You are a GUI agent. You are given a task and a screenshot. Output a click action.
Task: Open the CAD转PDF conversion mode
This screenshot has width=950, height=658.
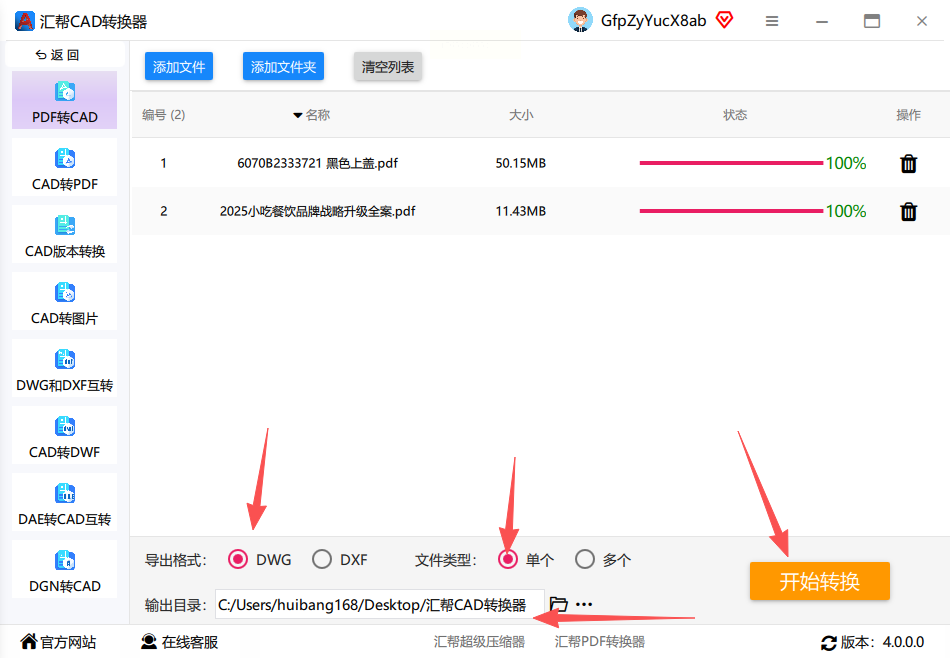[x=65, y=167]
